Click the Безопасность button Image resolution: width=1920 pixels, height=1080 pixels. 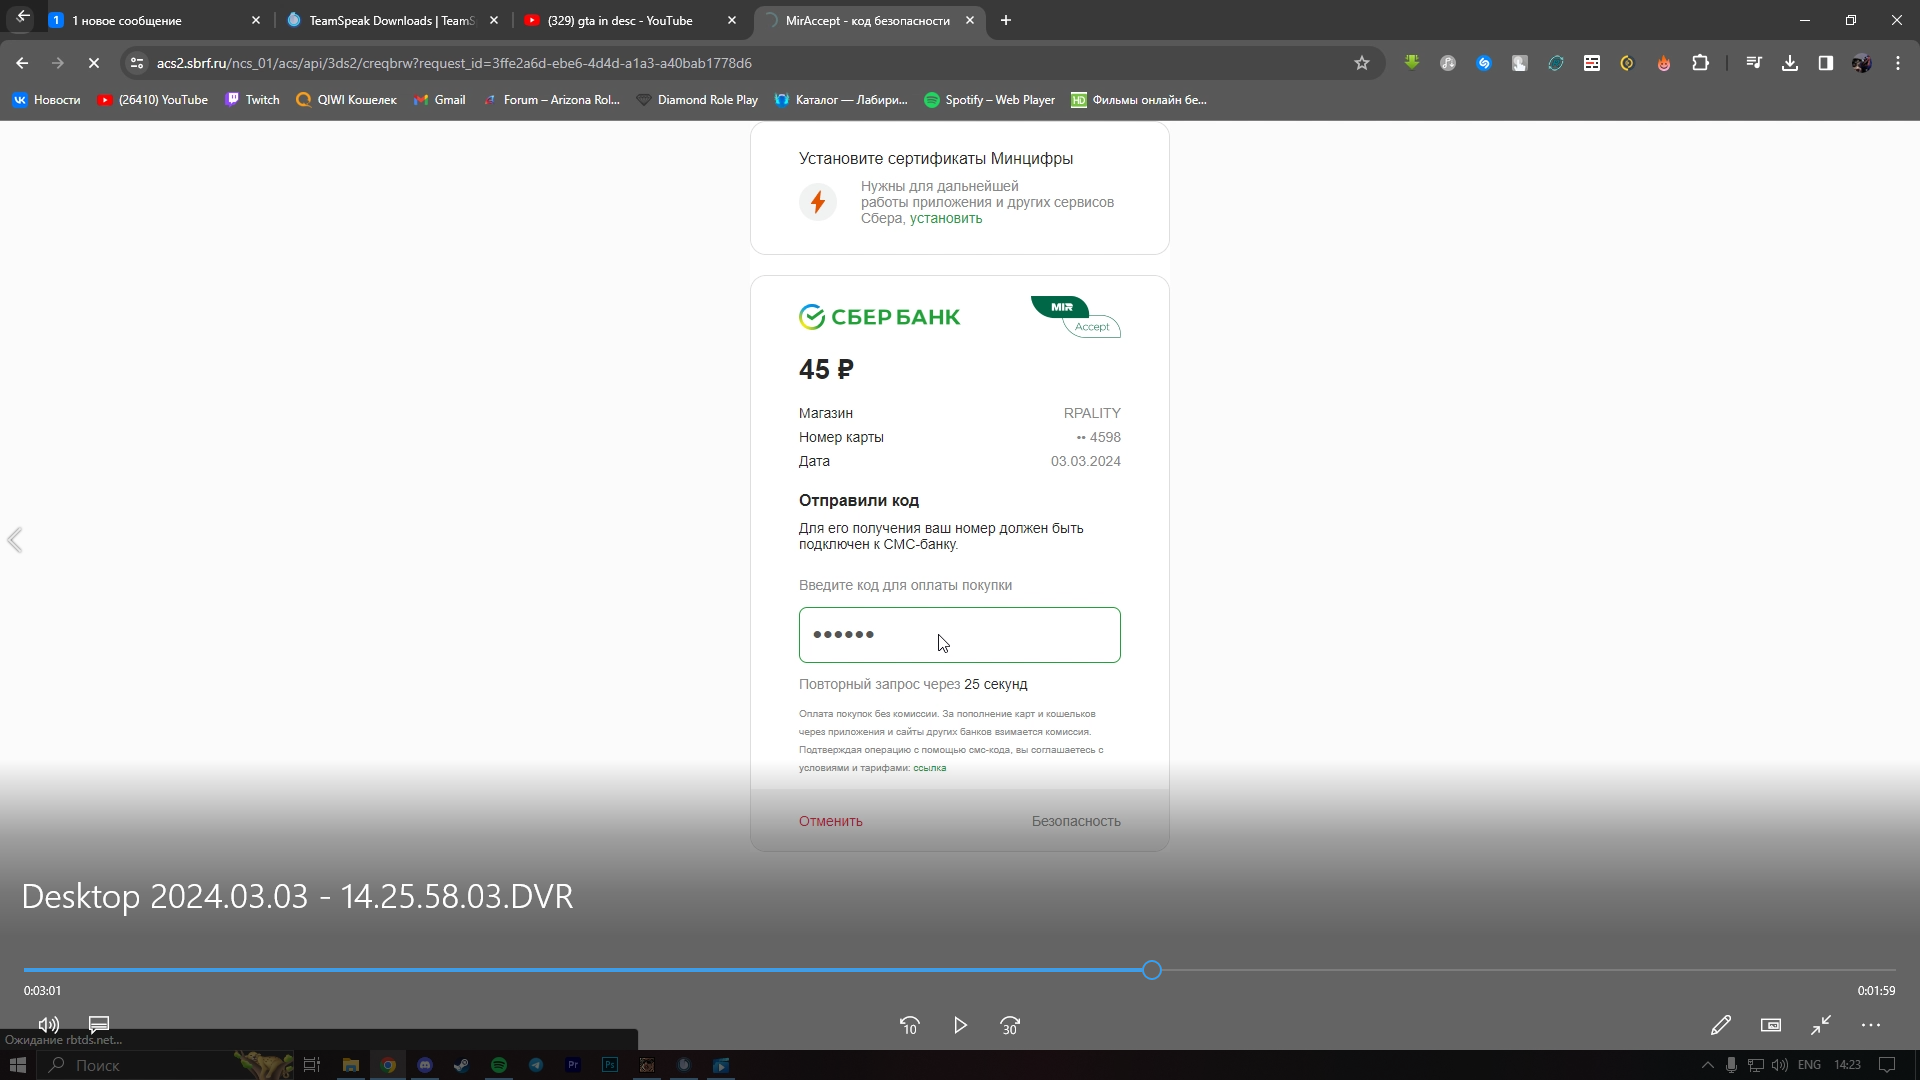[x=1076, y=821]
